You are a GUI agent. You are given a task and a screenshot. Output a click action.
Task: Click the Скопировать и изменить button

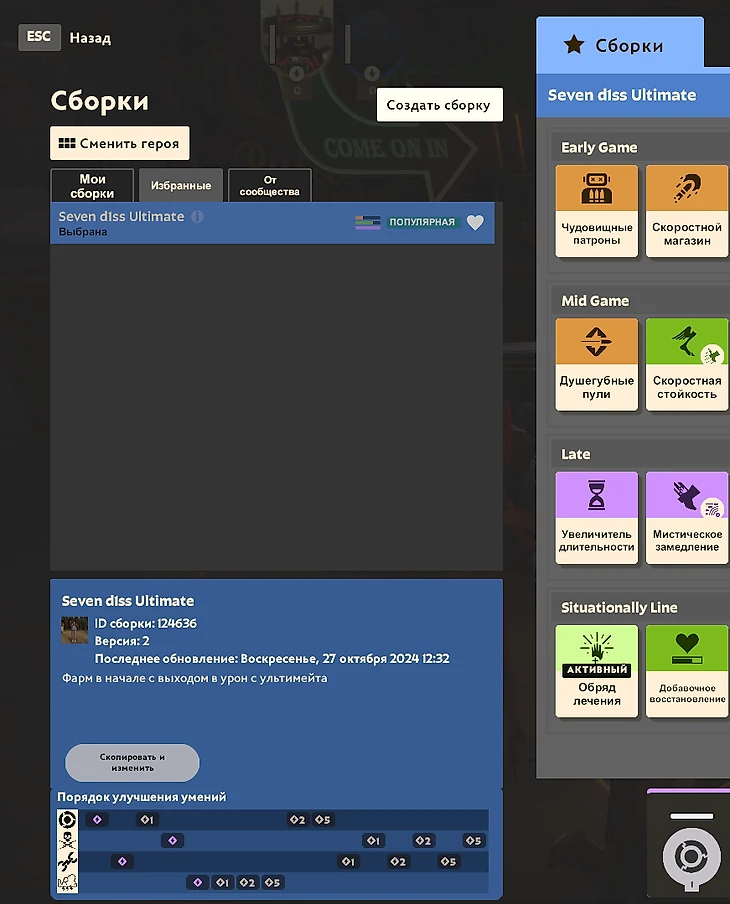[132, 762]
